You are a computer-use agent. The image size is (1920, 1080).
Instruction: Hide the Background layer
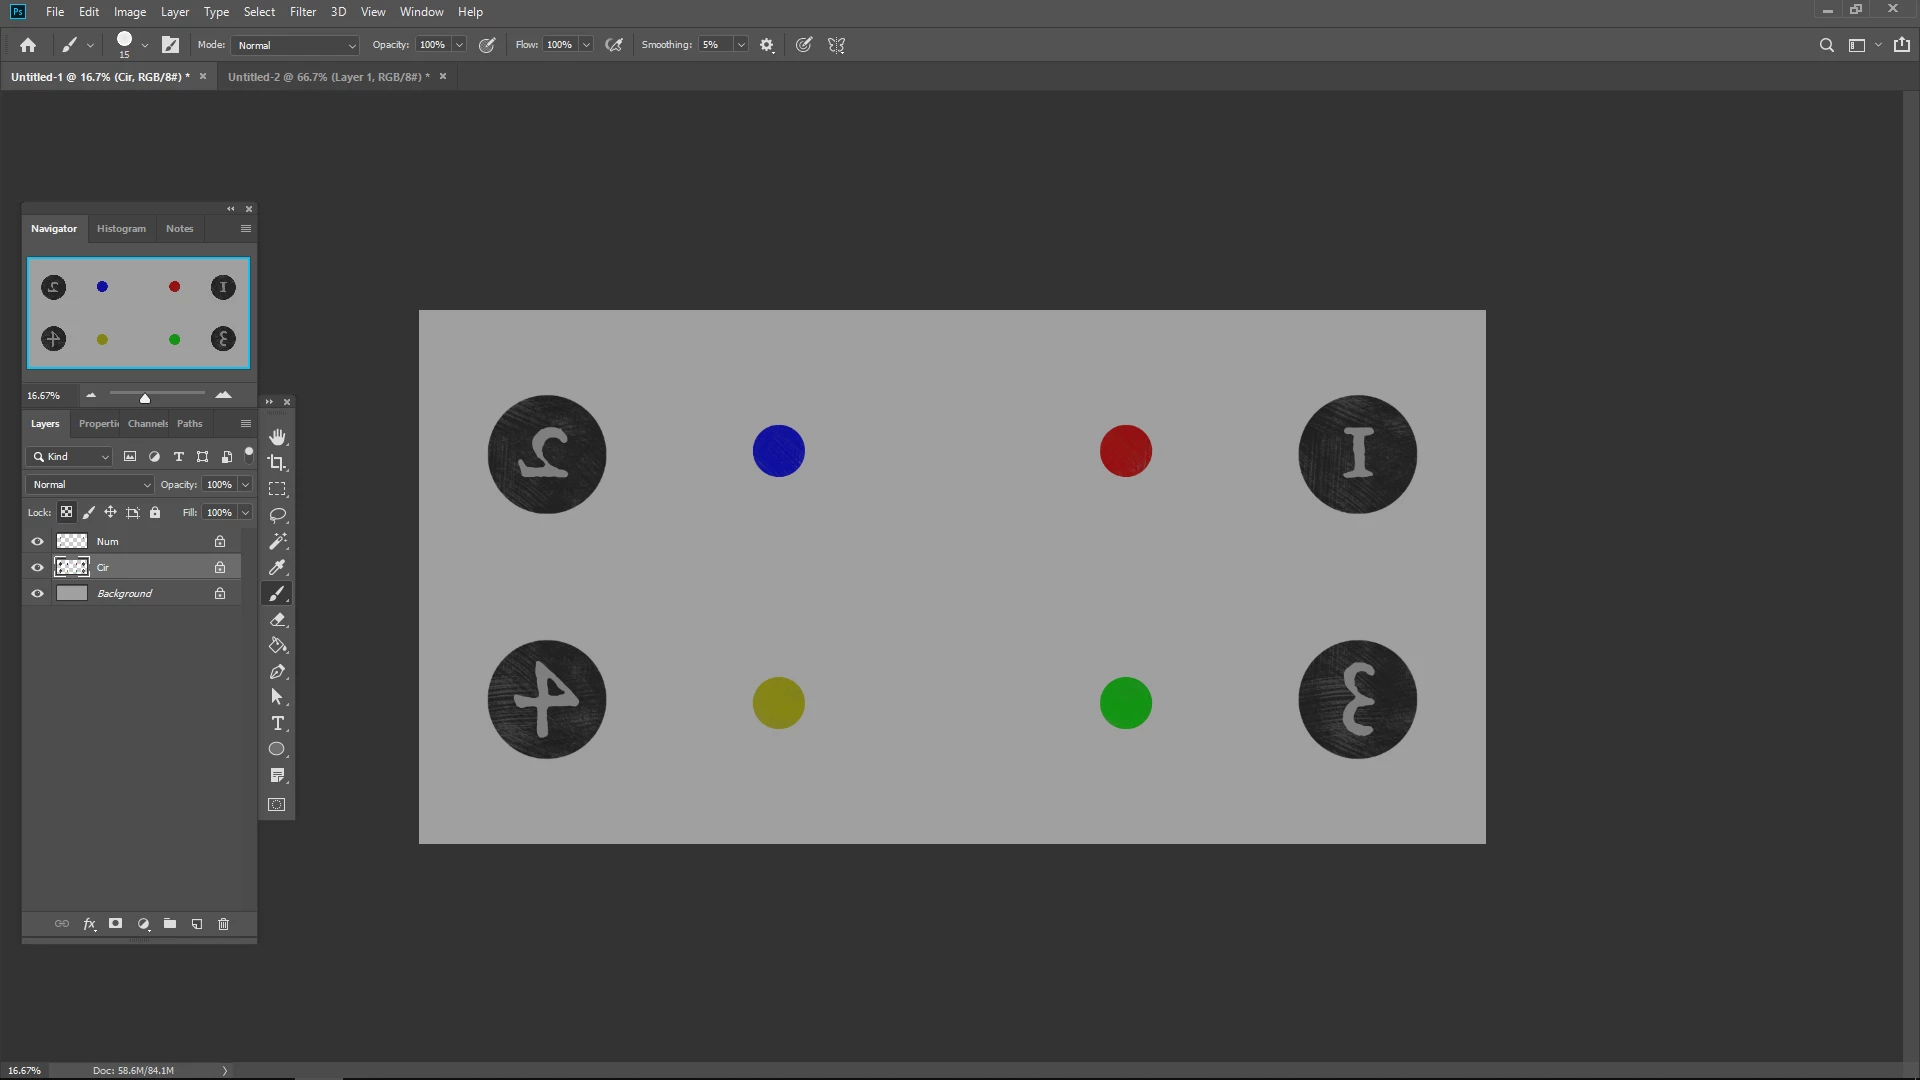(38, 593)
